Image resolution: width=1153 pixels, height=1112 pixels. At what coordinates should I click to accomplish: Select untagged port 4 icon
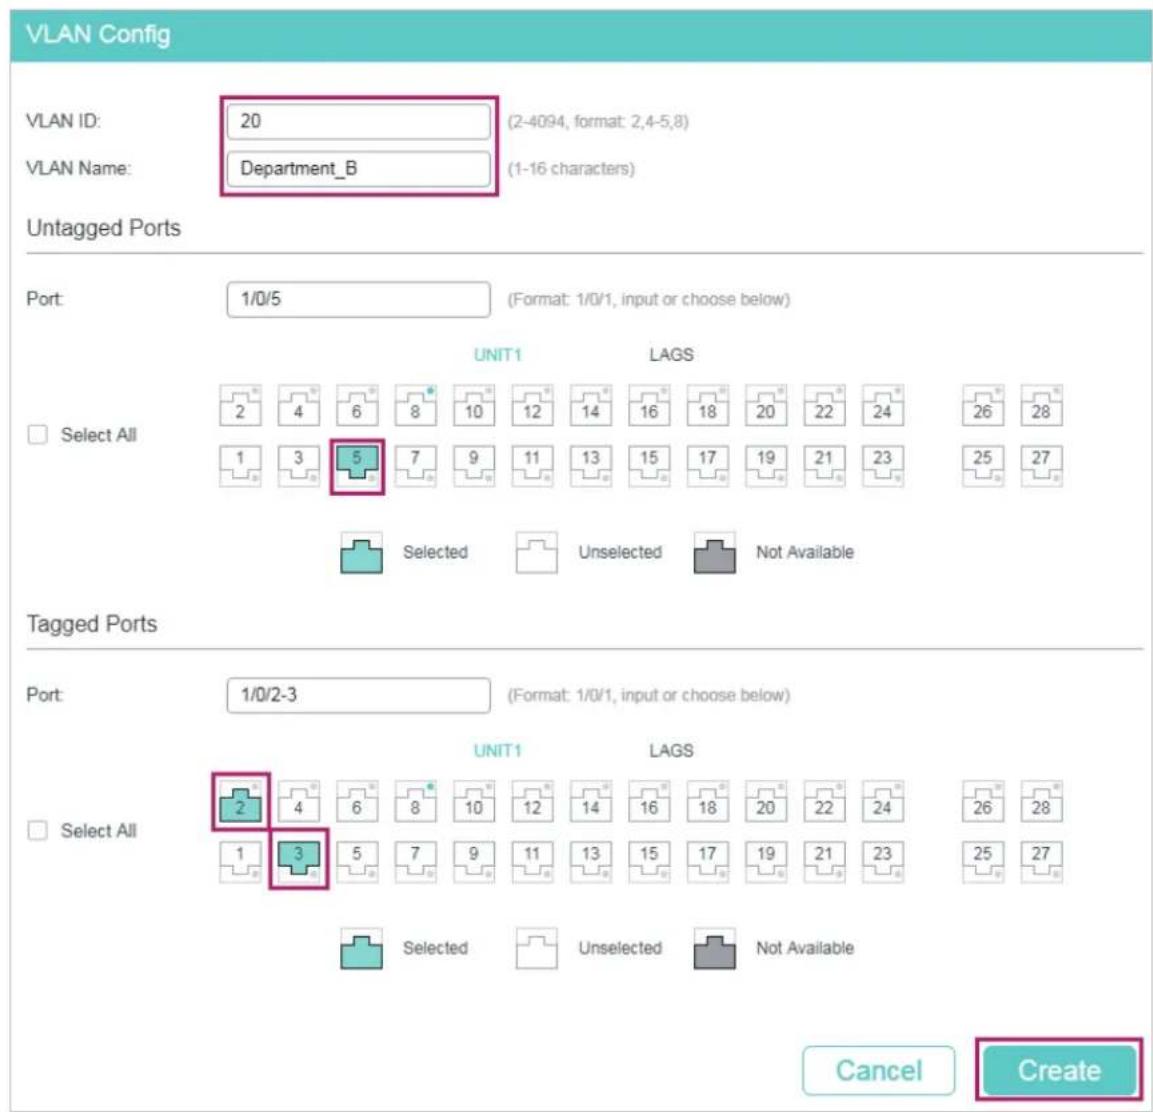(299, 405)
